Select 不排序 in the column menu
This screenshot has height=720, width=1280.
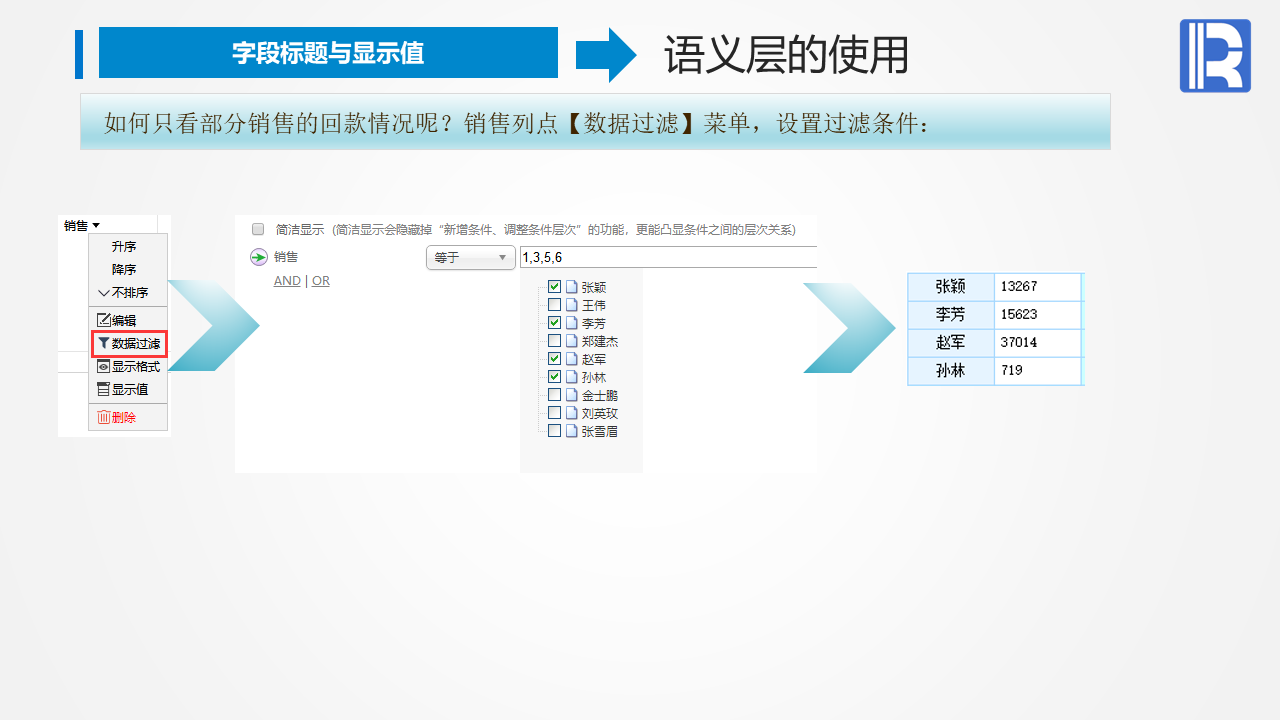[x=130, y=293]
